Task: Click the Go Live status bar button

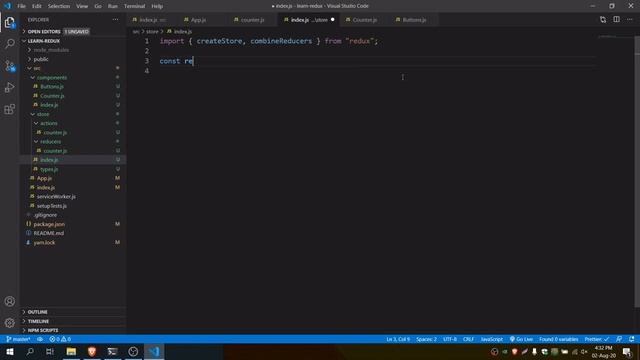Action: tap(521, 339)
